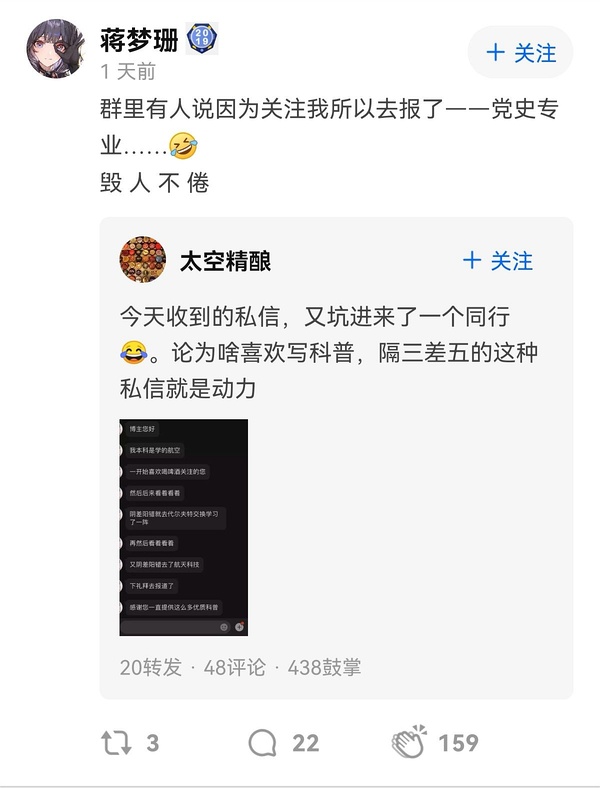This screenshot has width=600, height=788.
Task: Applaud the post with the clapping icon
Action: pos(409,742)
